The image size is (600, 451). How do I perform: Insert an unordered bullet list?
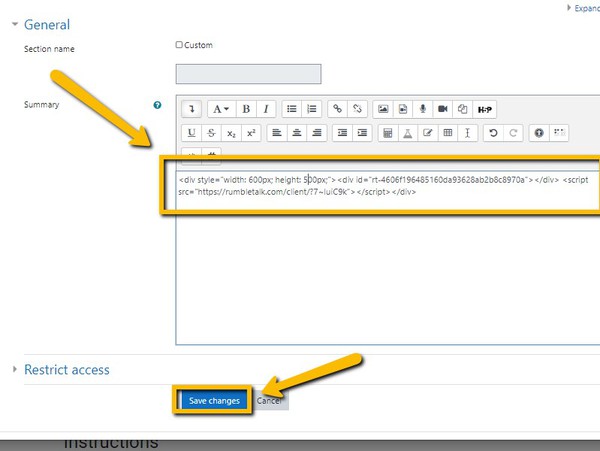tap(291, 108)
